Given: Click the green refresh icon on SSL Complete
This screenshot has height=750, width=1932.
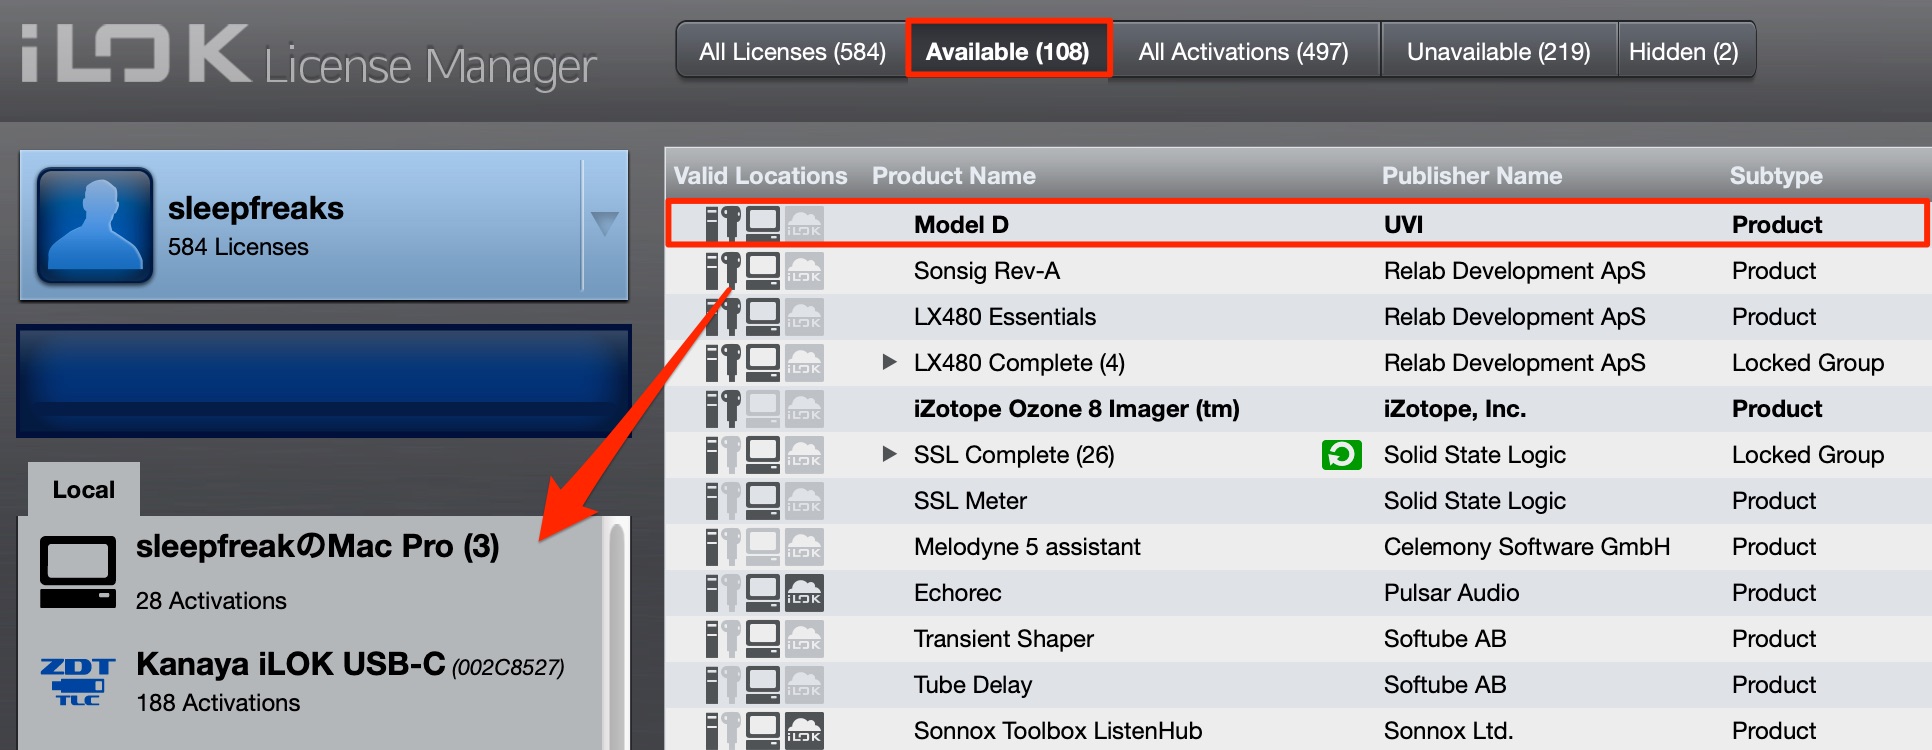Looking at the screenshot, I should pyautogui.click(x=1341, y=455).
